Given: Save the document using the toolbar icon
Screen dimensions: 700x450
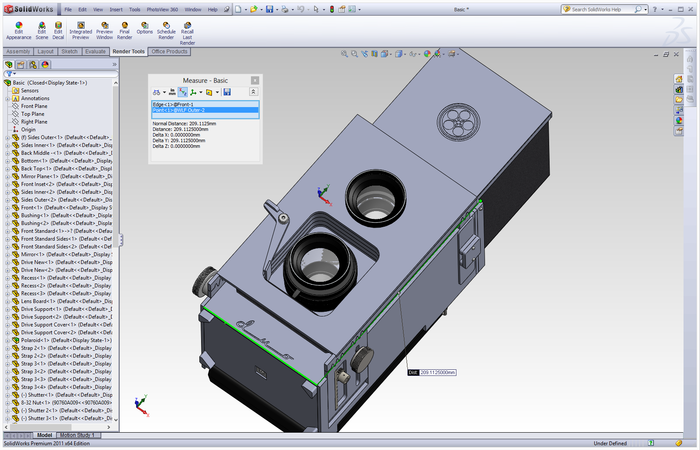Looking at the screenshot, I should click(269, 9).
